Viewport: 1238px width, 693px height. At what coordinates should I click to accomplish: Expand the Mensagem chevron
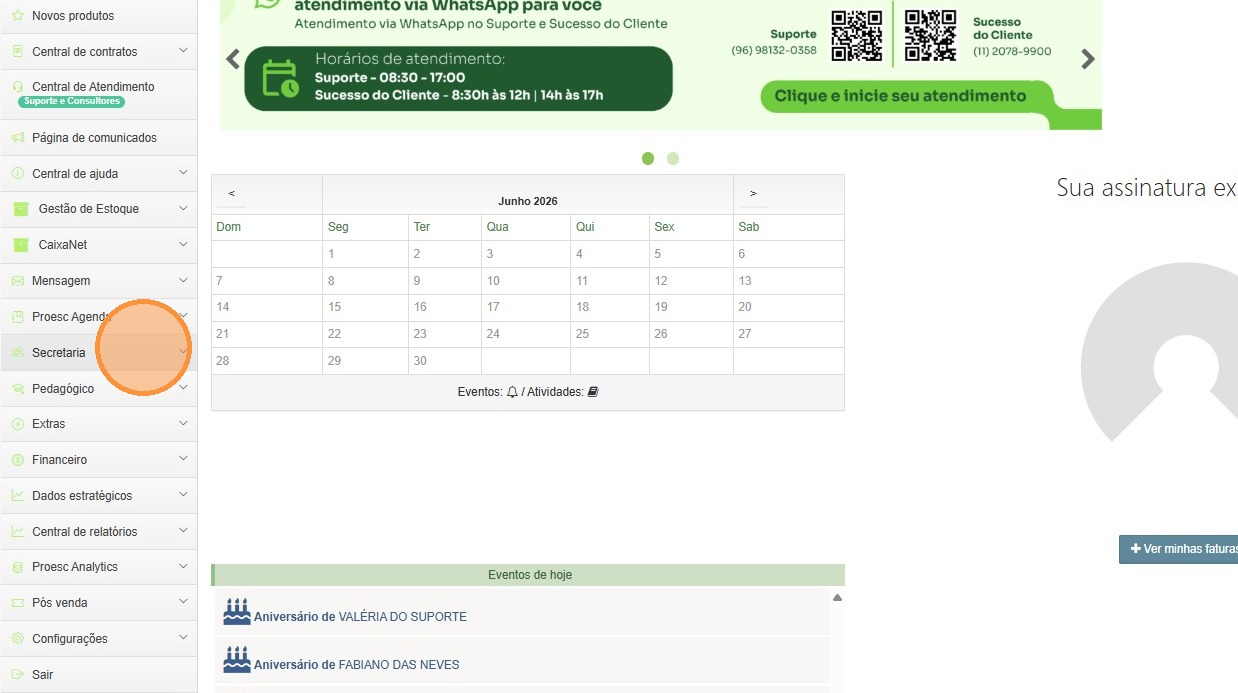click(183, 280)
